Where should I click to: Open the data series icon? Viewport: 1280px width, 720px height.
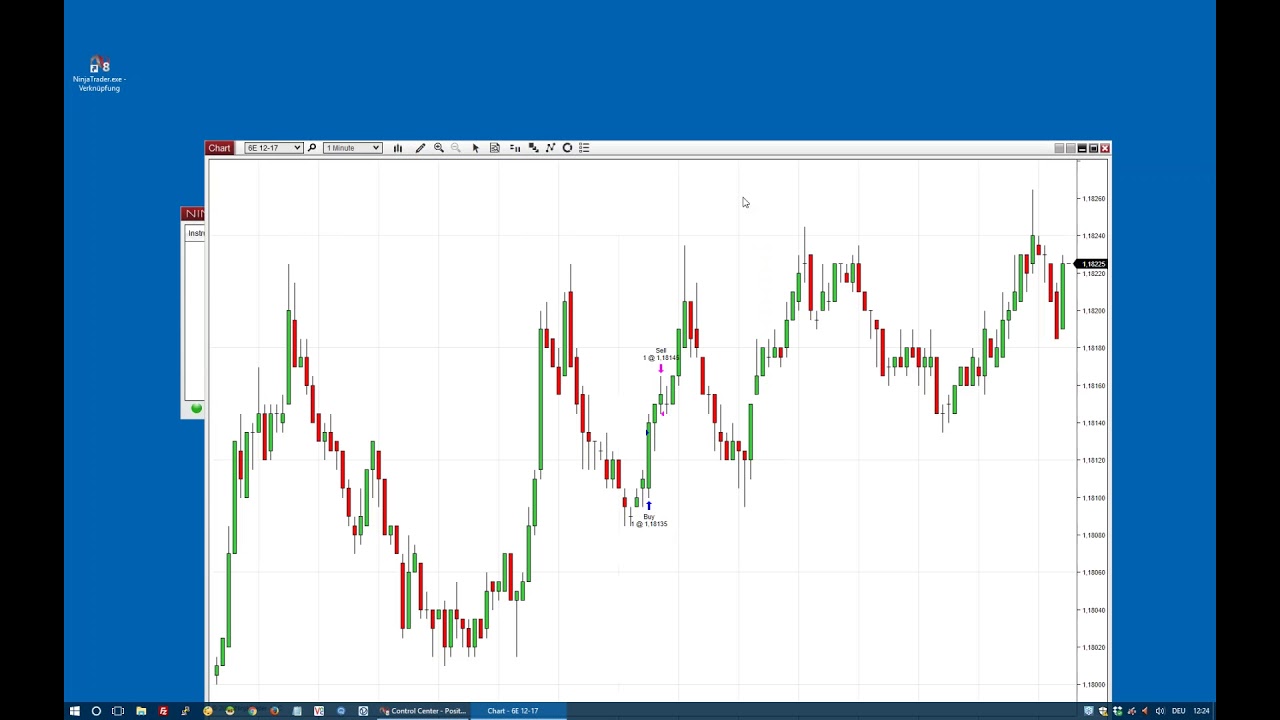click(533, 148)
